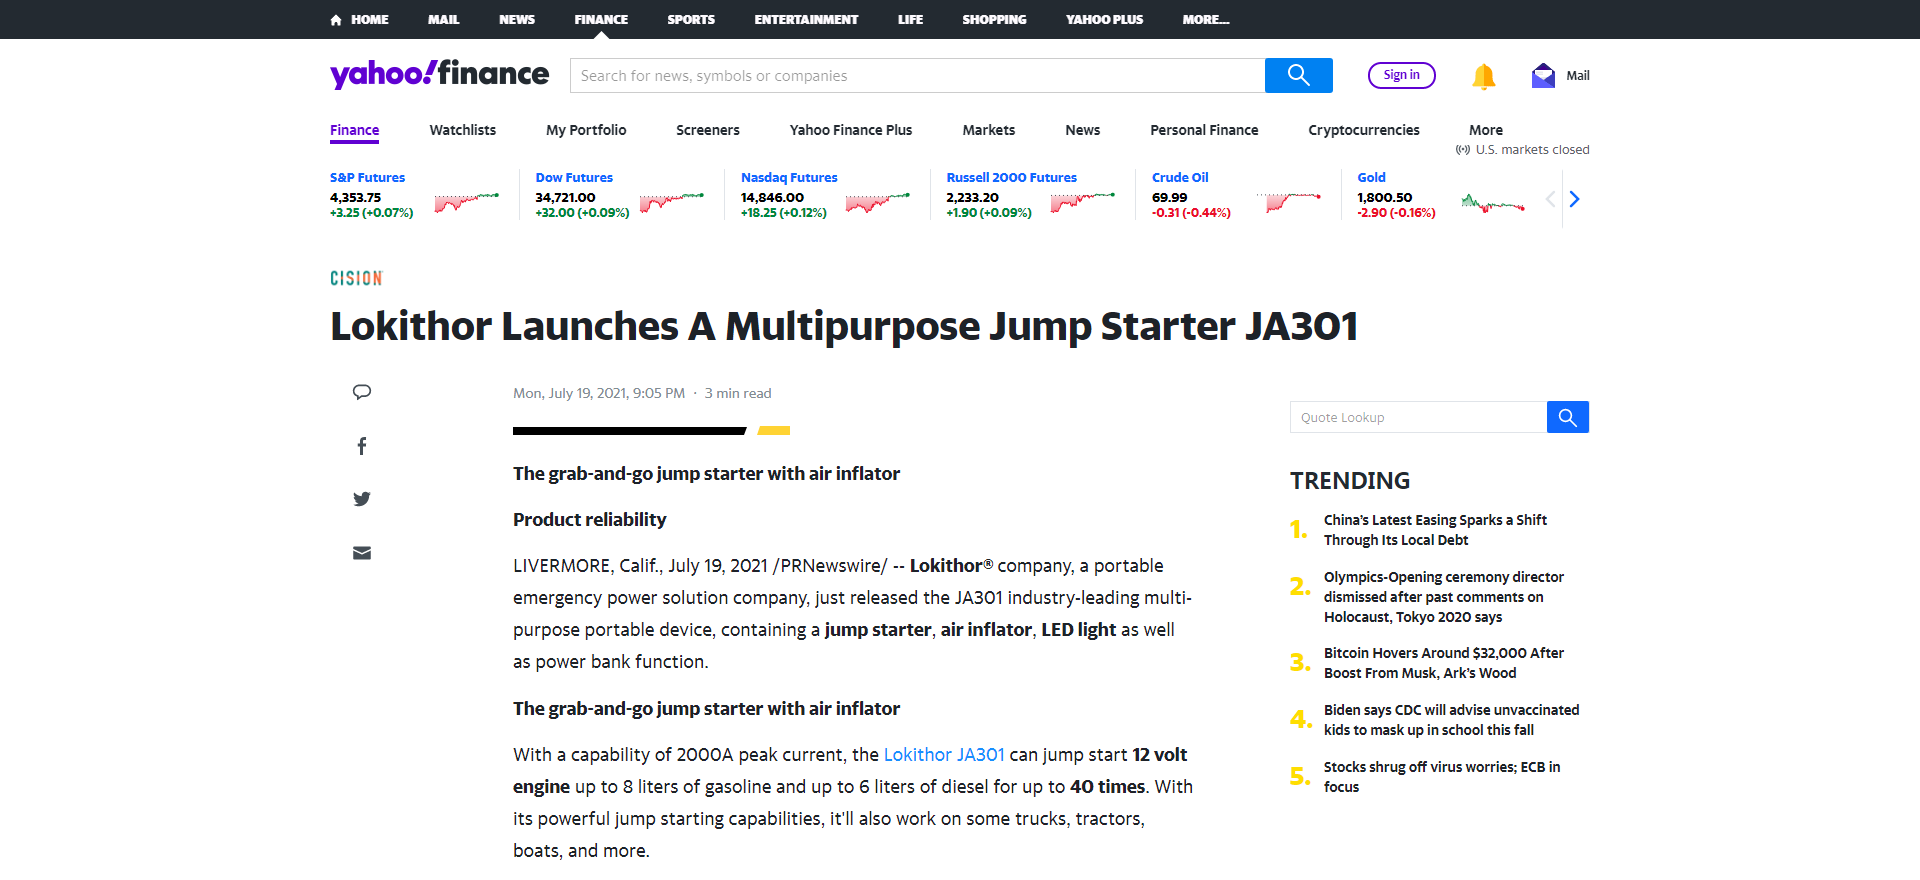This screenshot has width=1920, height=880.
Task: Click the Yahoo Finance logo
Action: [439, 74]
